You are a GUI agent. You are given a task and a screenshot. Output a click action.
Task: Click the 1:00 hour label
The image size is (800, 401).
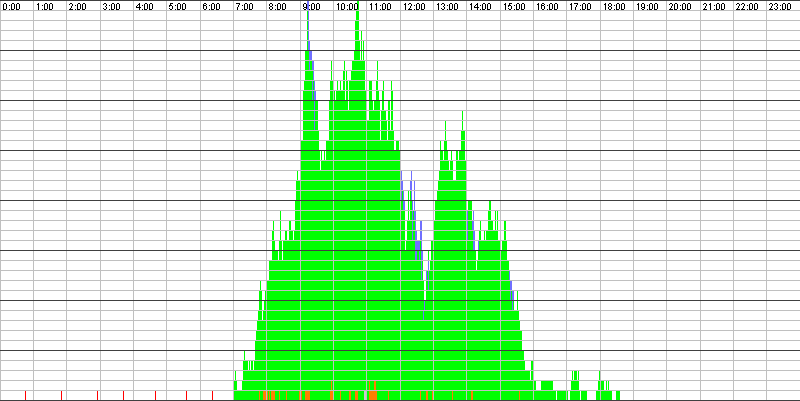[44, 7]
